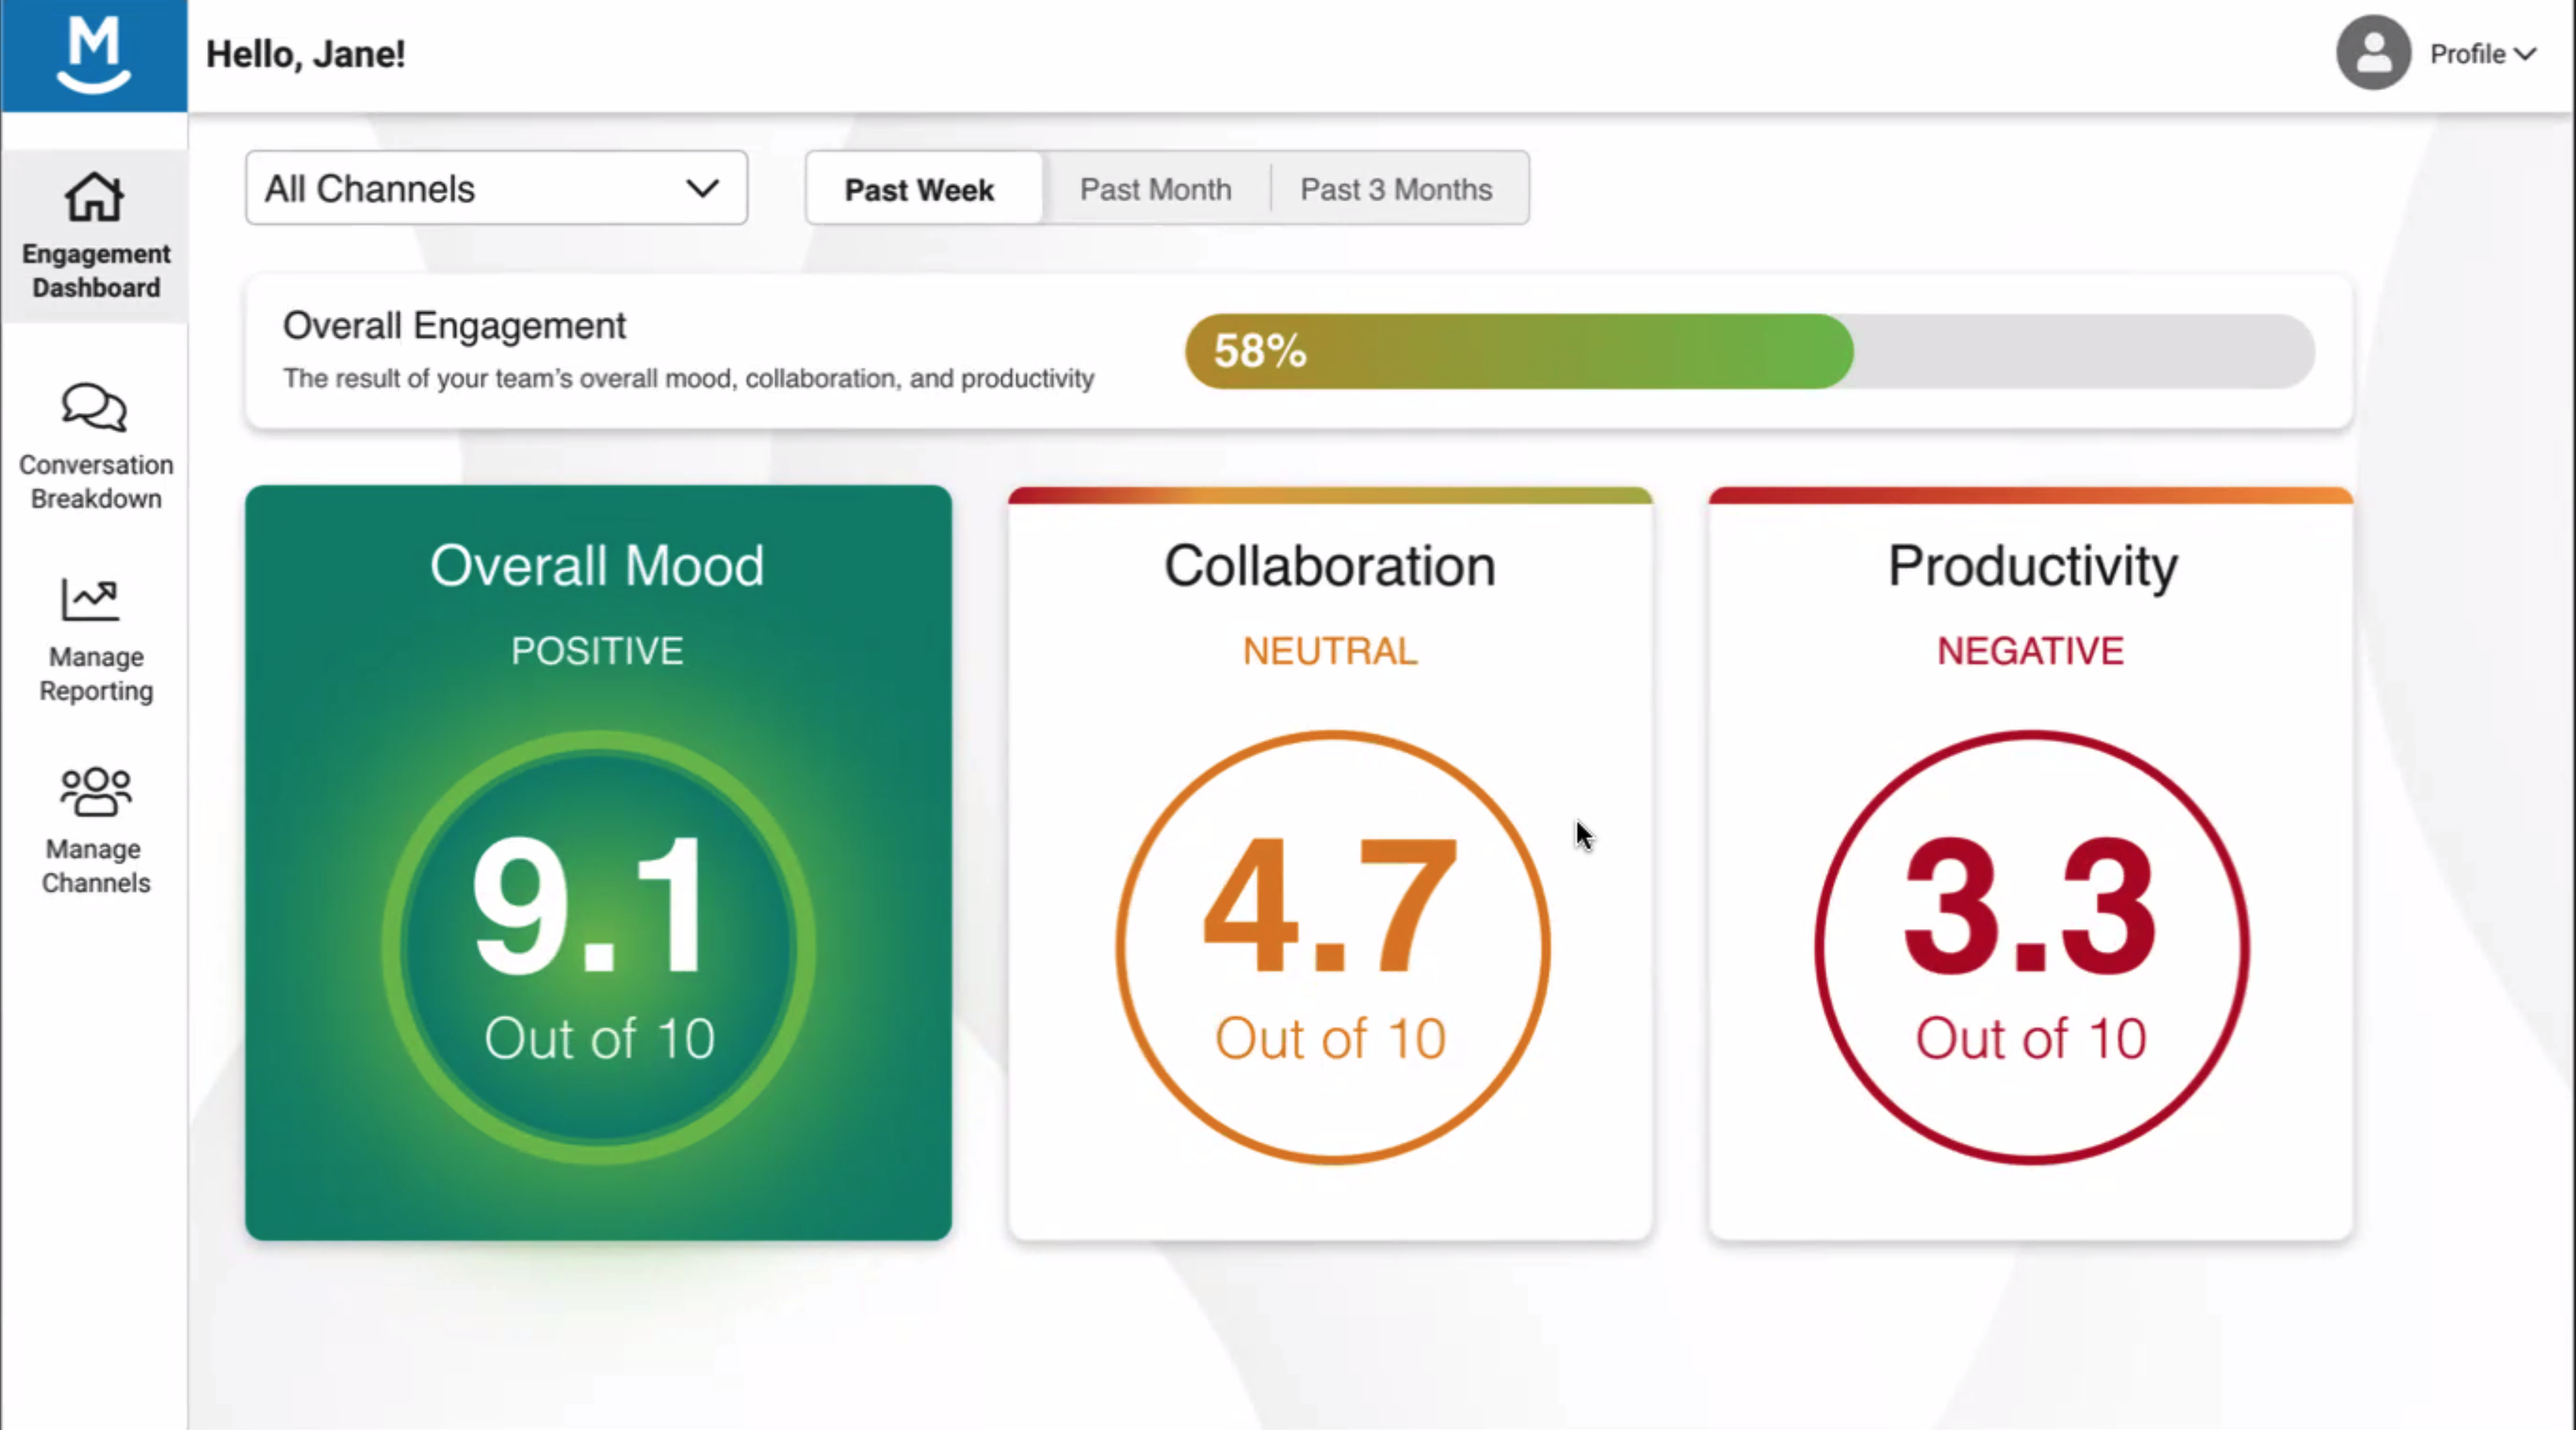Click the 4.7 collaboration score circle
The image size is (2576, 1430).
[x=1332, y=946]
